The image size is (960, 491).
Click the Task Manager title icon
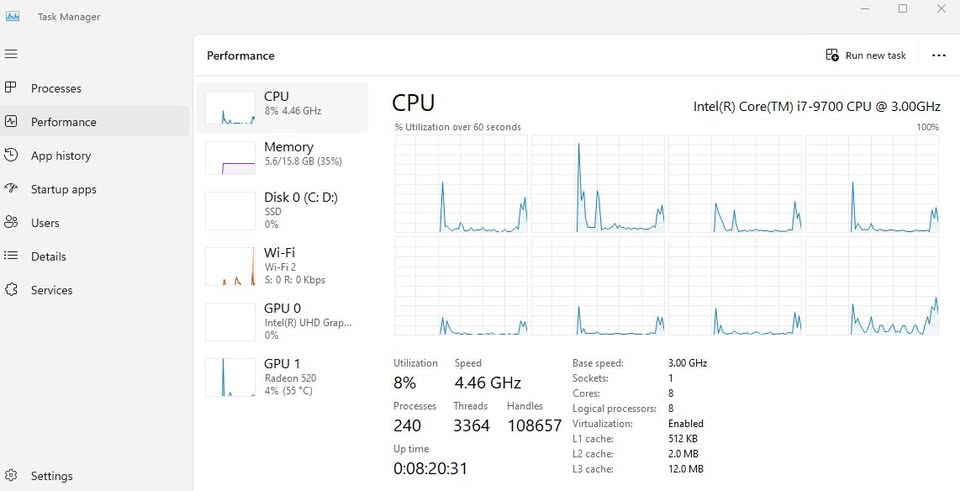point(12,17)
